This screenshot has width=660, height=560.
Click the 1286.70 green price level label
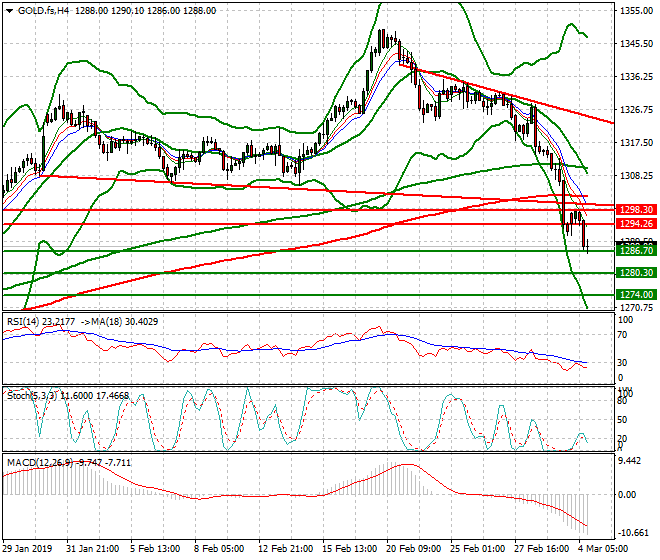click(636, 251)
